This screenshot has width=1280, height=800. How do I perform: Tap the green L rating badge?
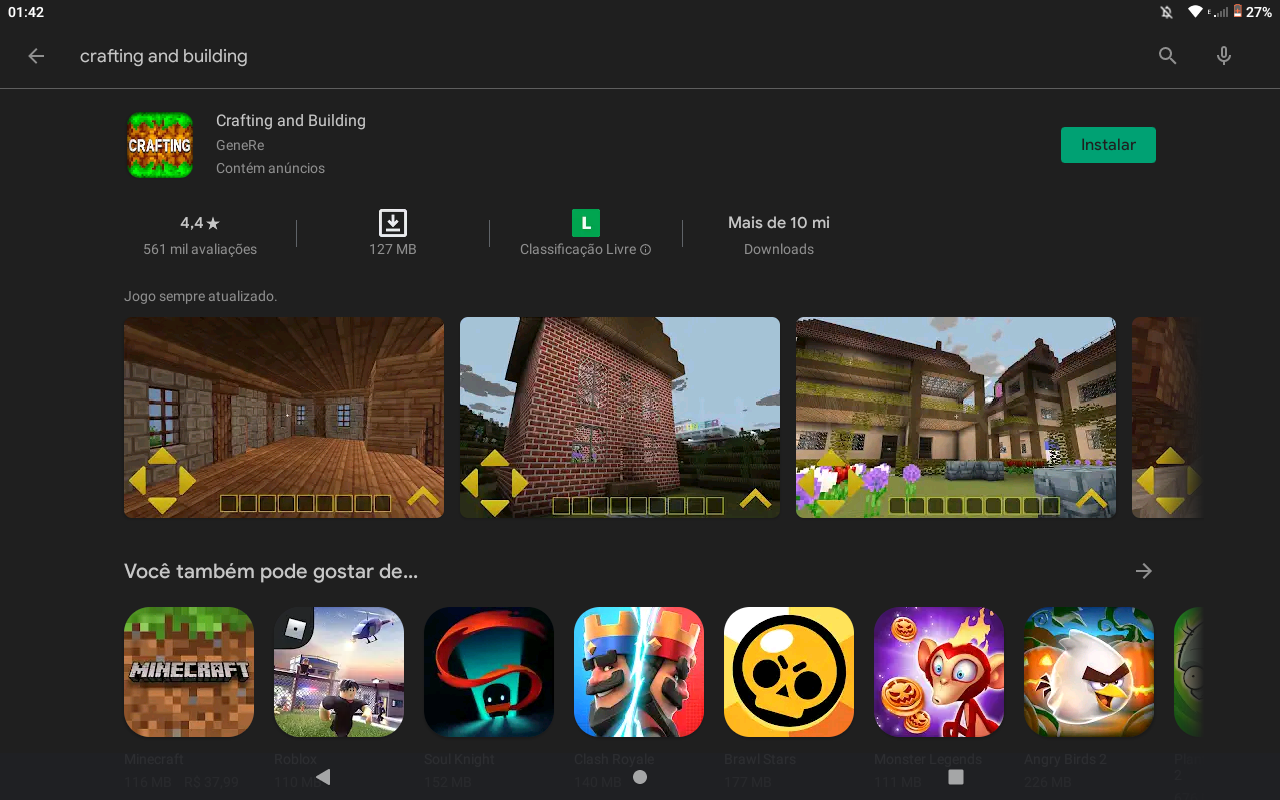pos(586,223)
